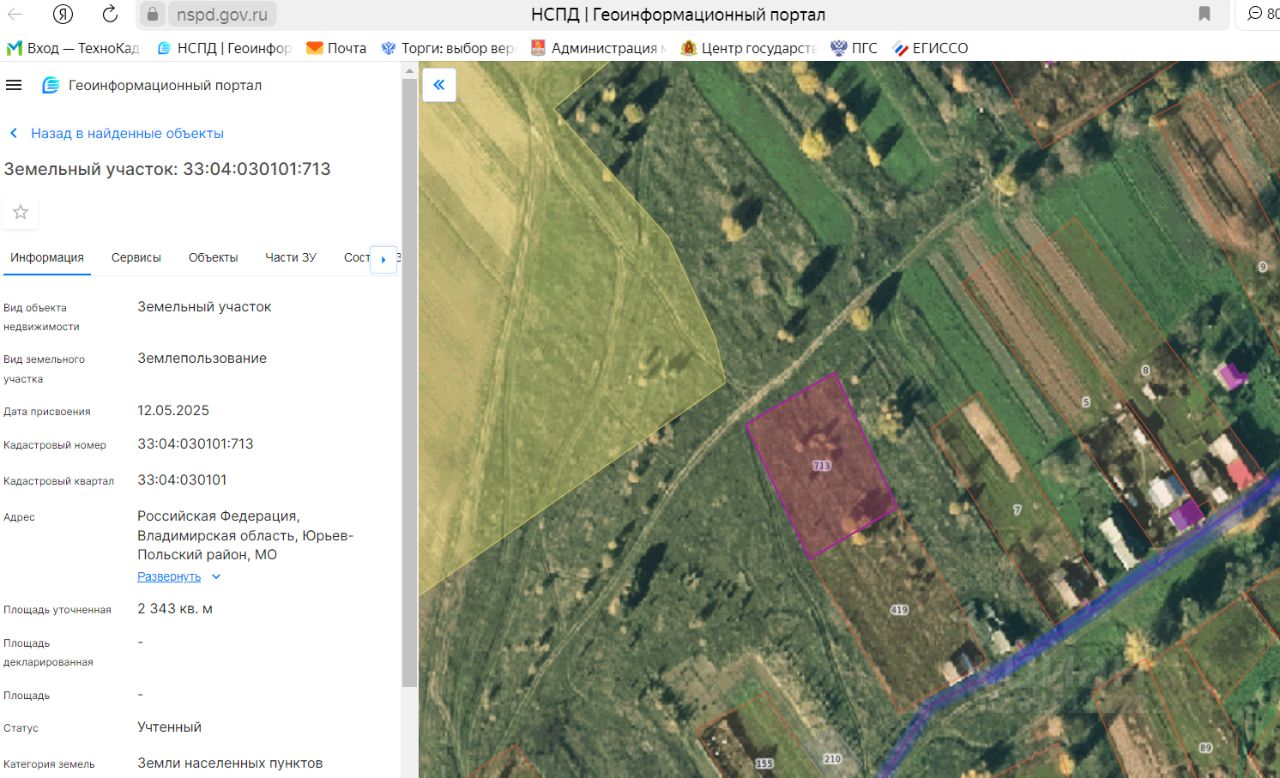Click the Земли населенных пунктов value
This screenshot has width=1280, height=778.
click(x=230, y=763)
